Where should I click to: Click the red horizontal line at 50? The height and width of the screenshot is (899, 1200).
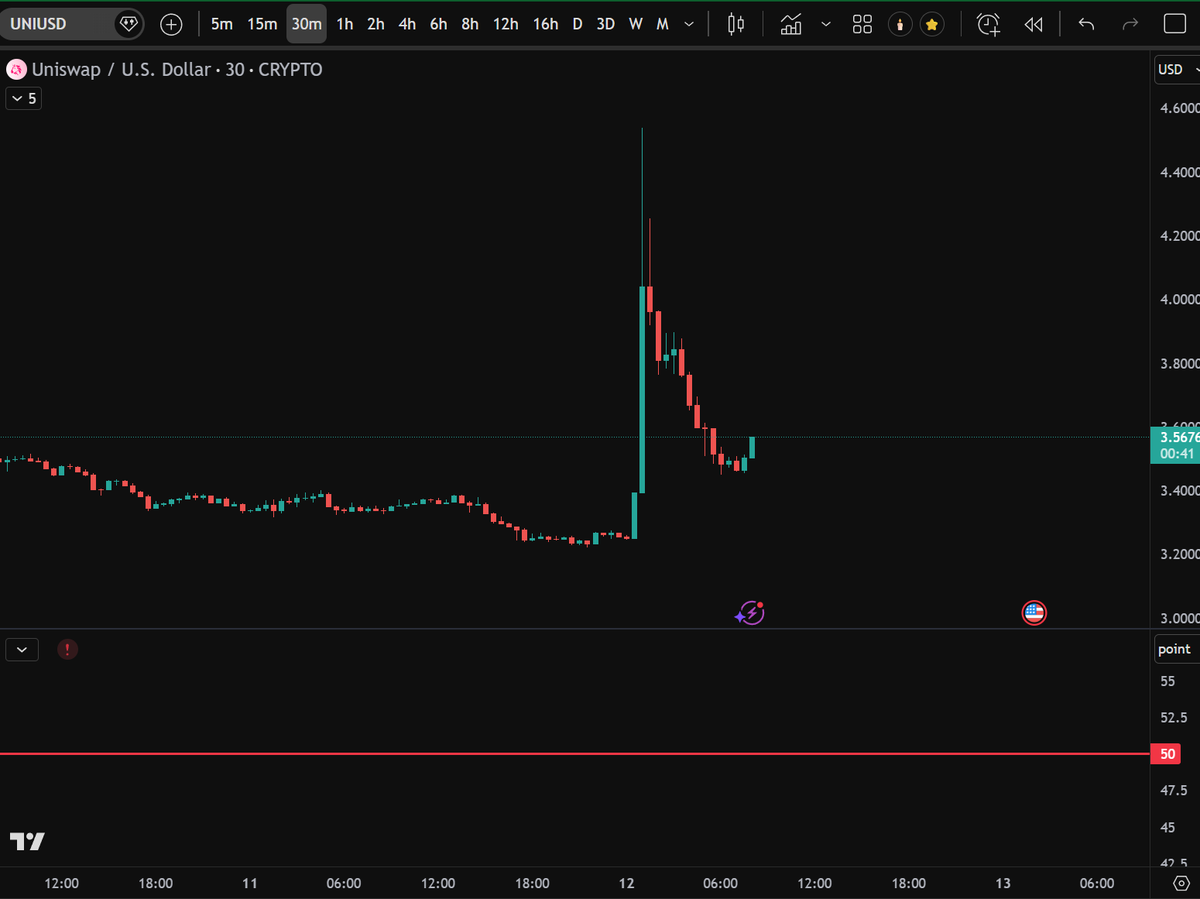(575, 754)
